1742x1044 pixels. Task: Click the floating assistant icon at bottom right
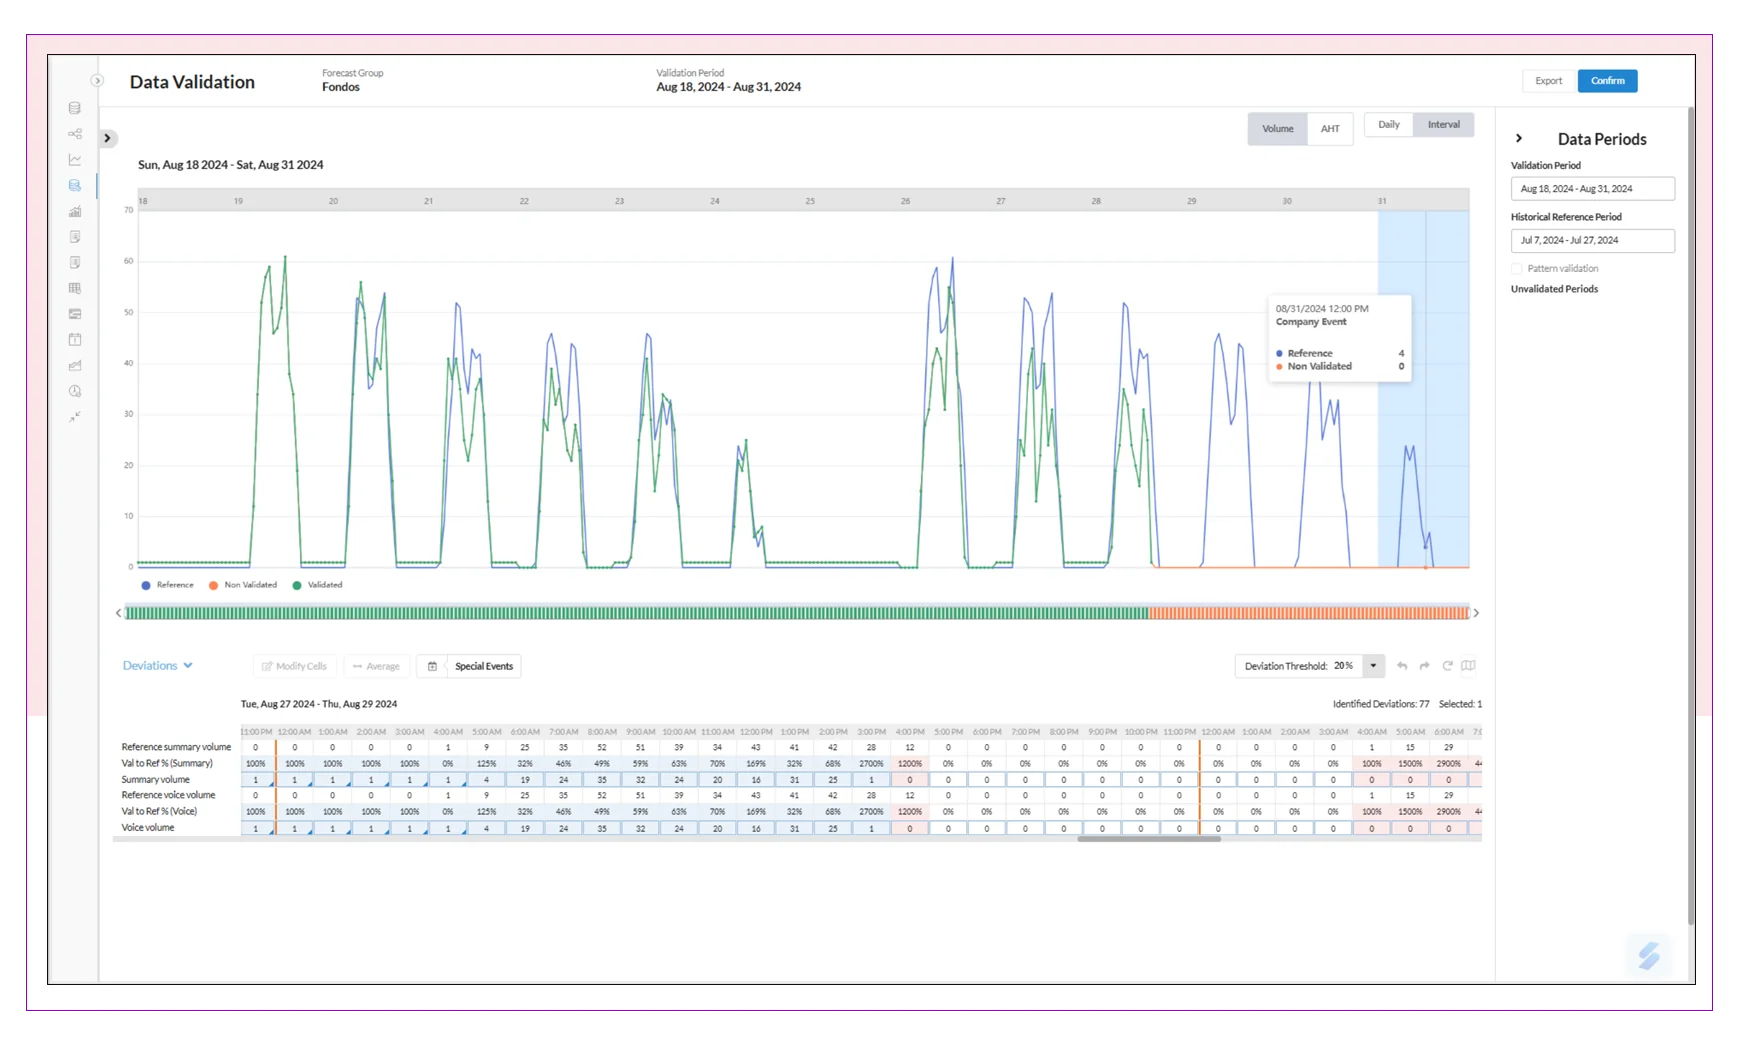pyautogui.click(x=1649, y=957)
